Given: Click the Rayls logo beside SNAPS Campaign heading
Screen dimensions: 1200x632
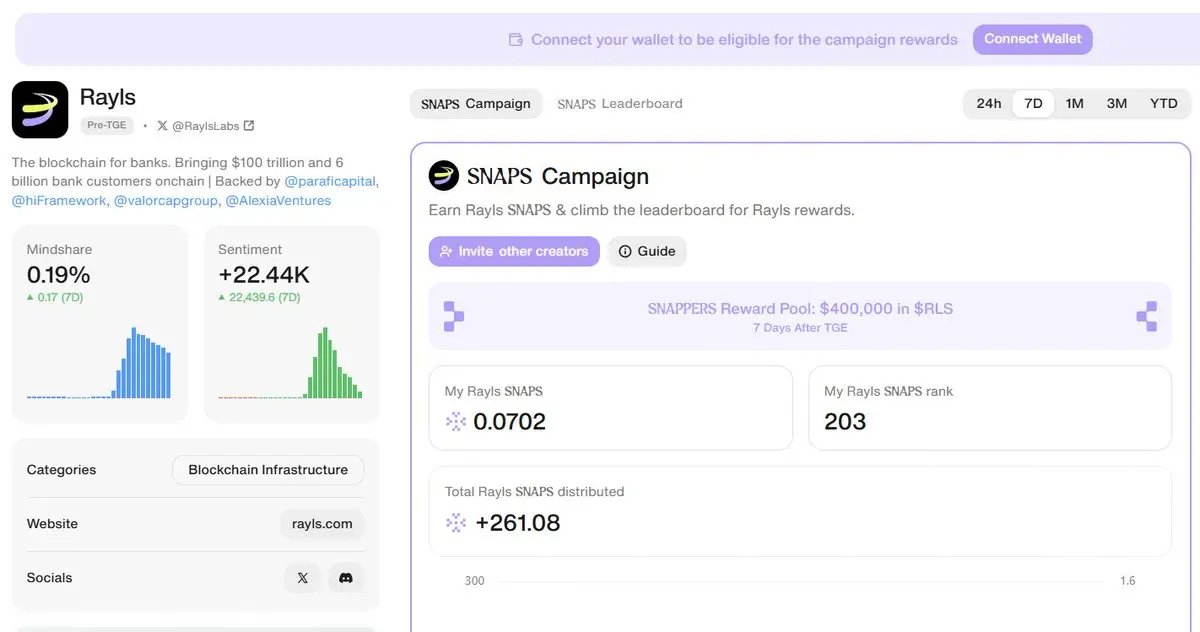Looking at the screenshot, I should [444, 176].
